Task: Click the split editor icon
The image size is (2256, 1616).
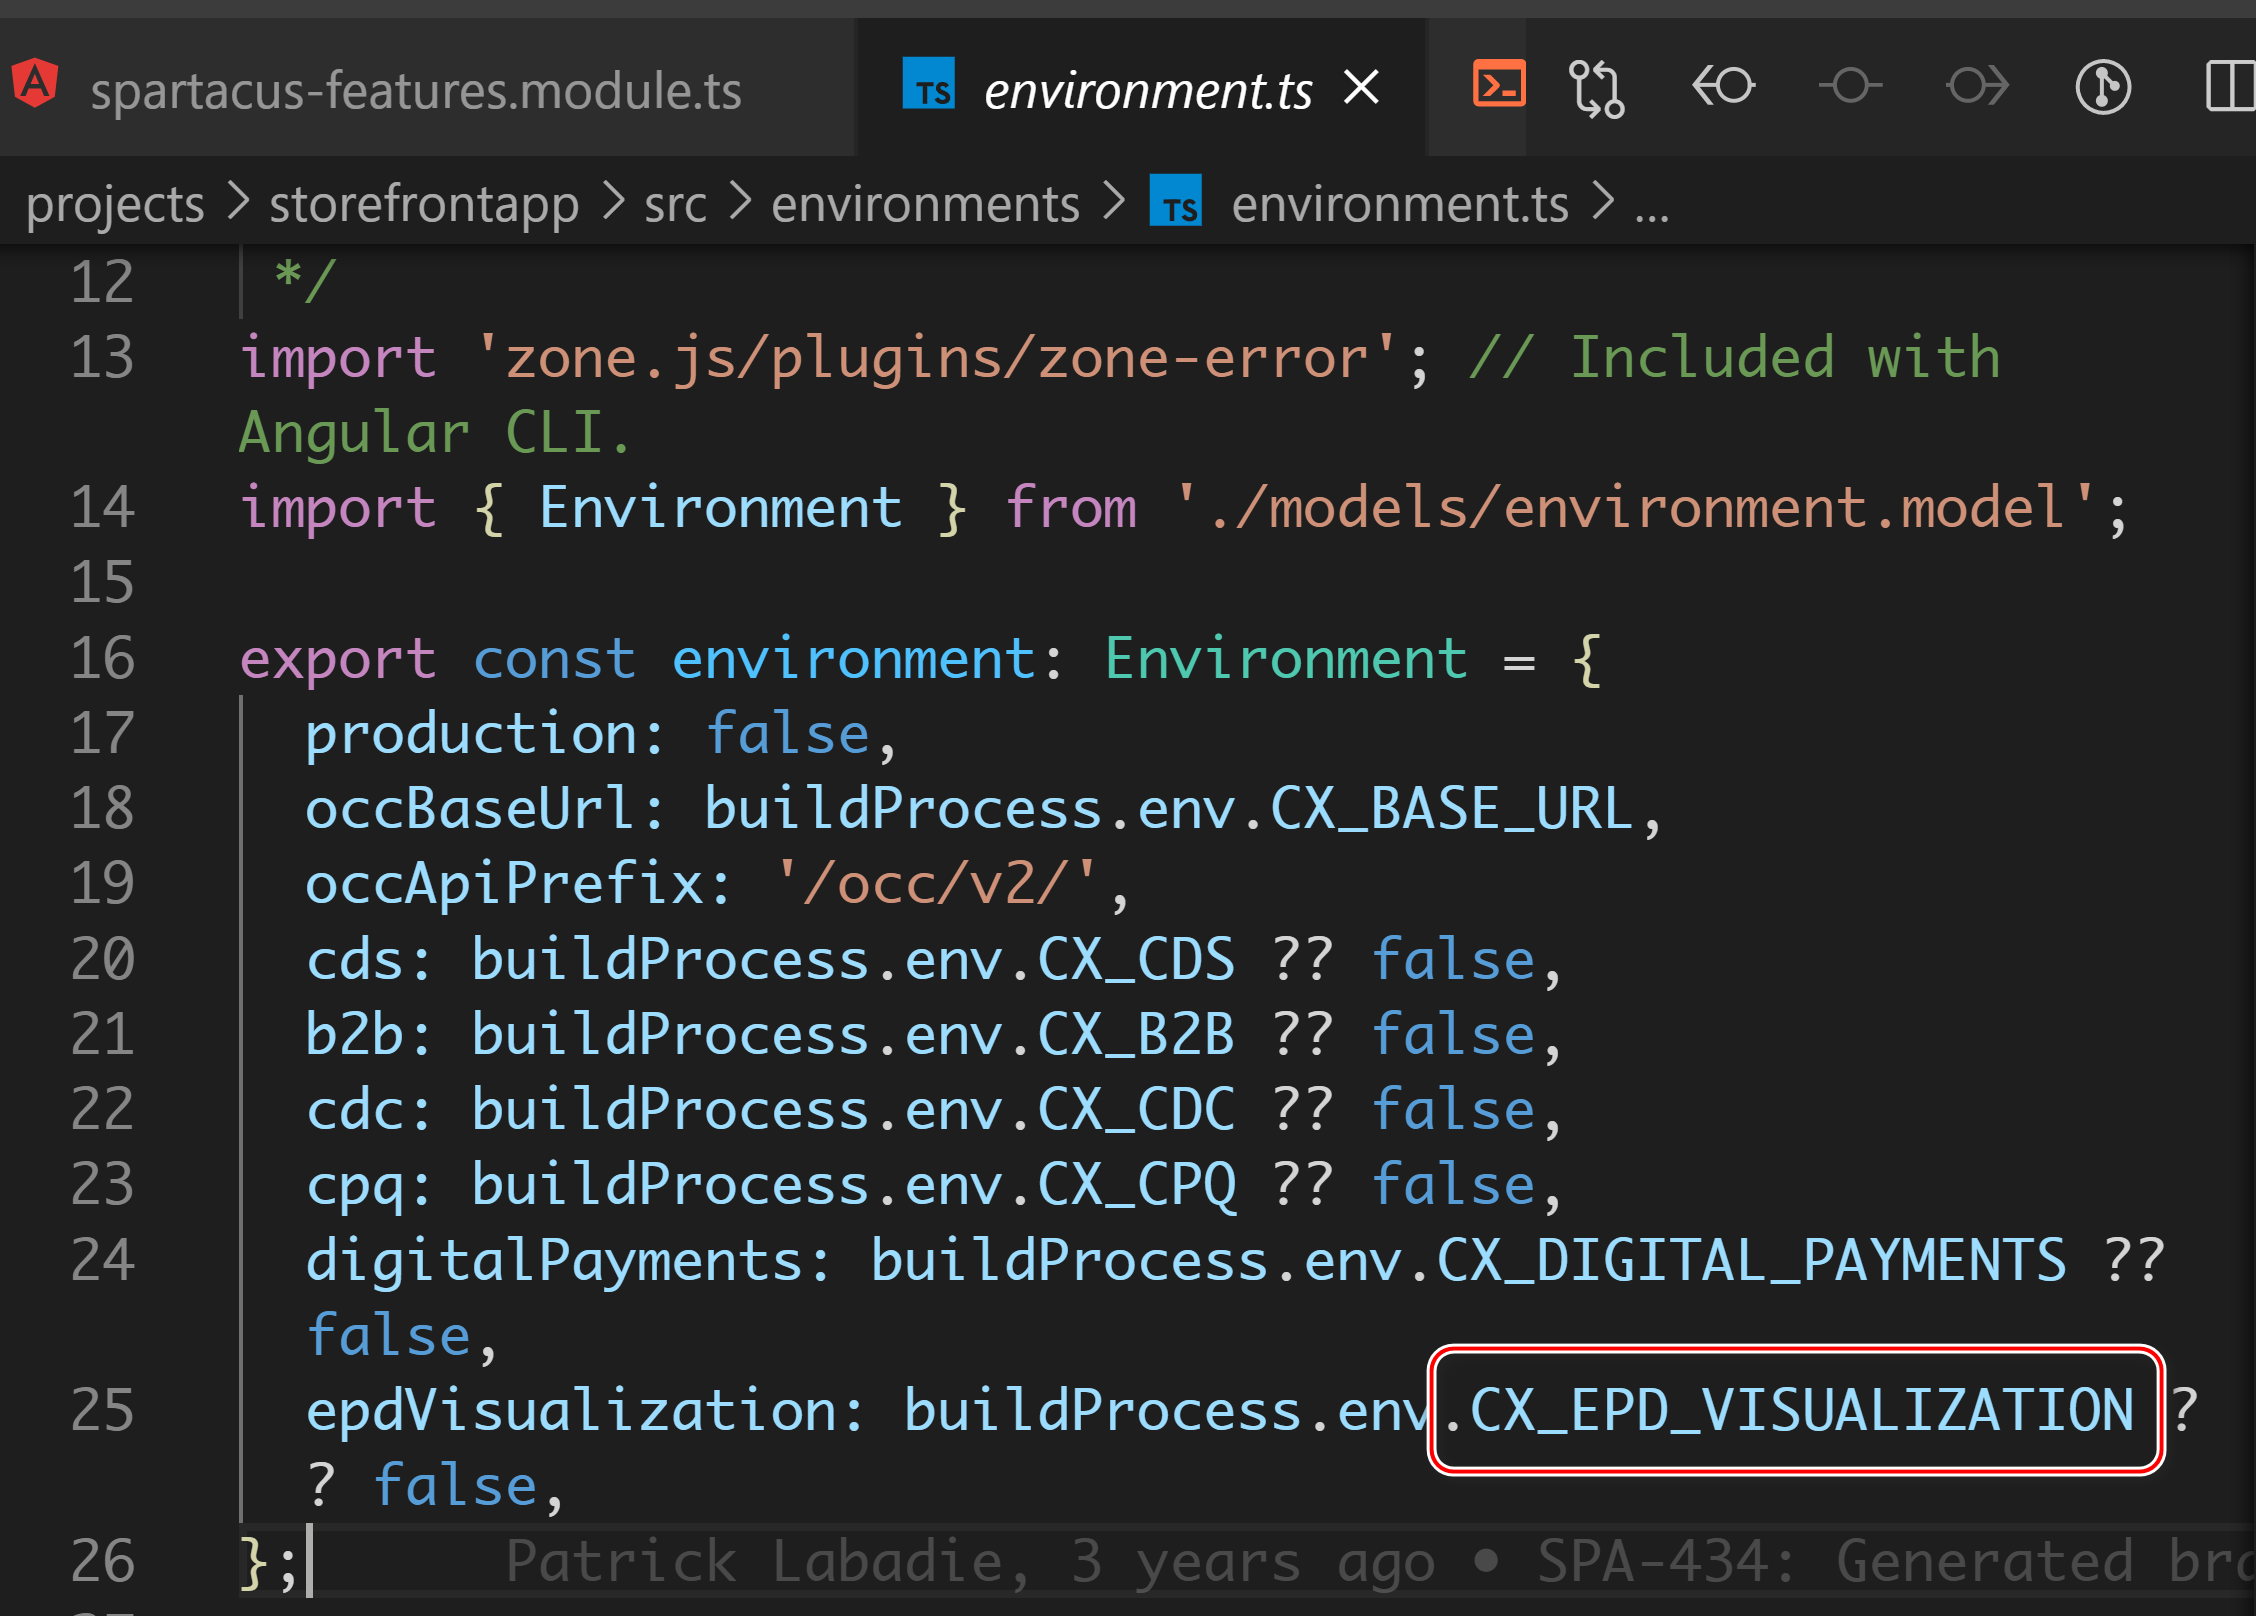Action: pyautogui.click(x=2230, y=86)
